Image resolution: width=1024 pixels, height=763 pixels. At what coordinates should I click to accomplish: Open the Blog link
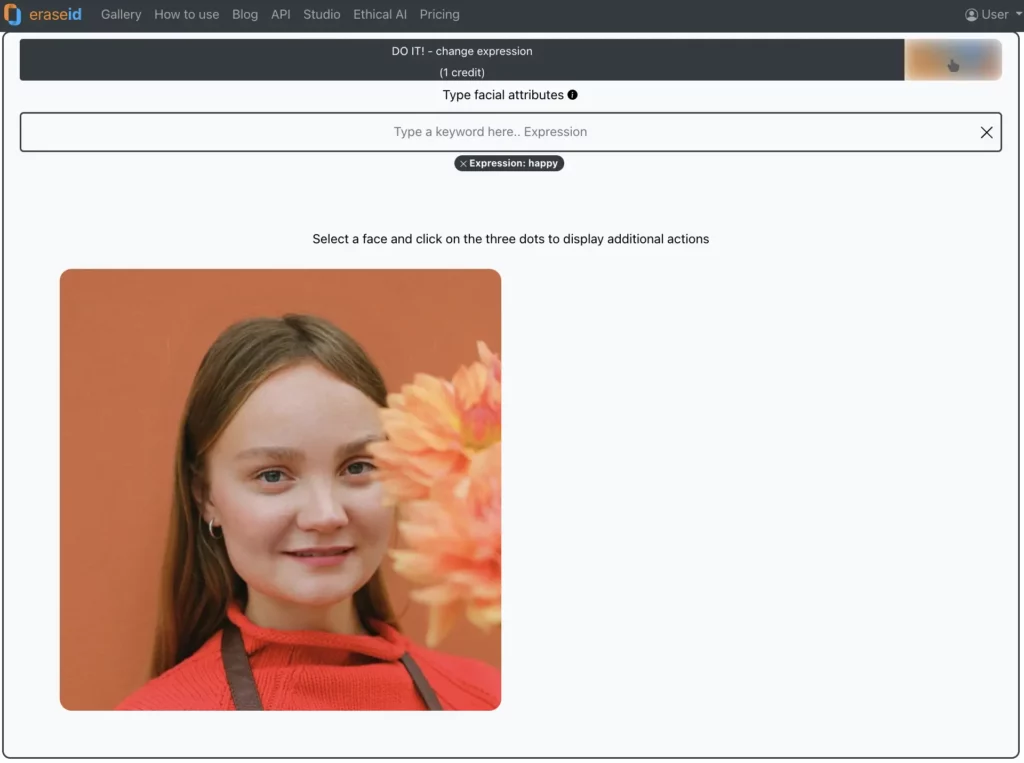click(x=245, y=15)
